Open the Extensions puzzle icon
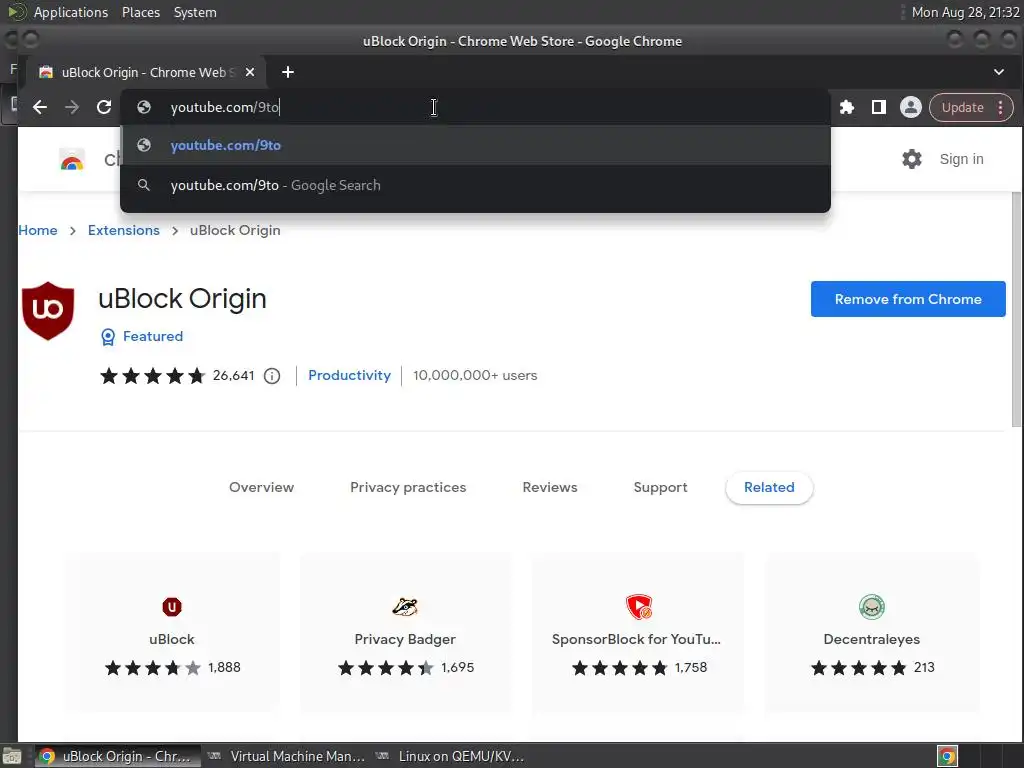The height and width of the screenshot is (768, 1024). tap(846, 107)
